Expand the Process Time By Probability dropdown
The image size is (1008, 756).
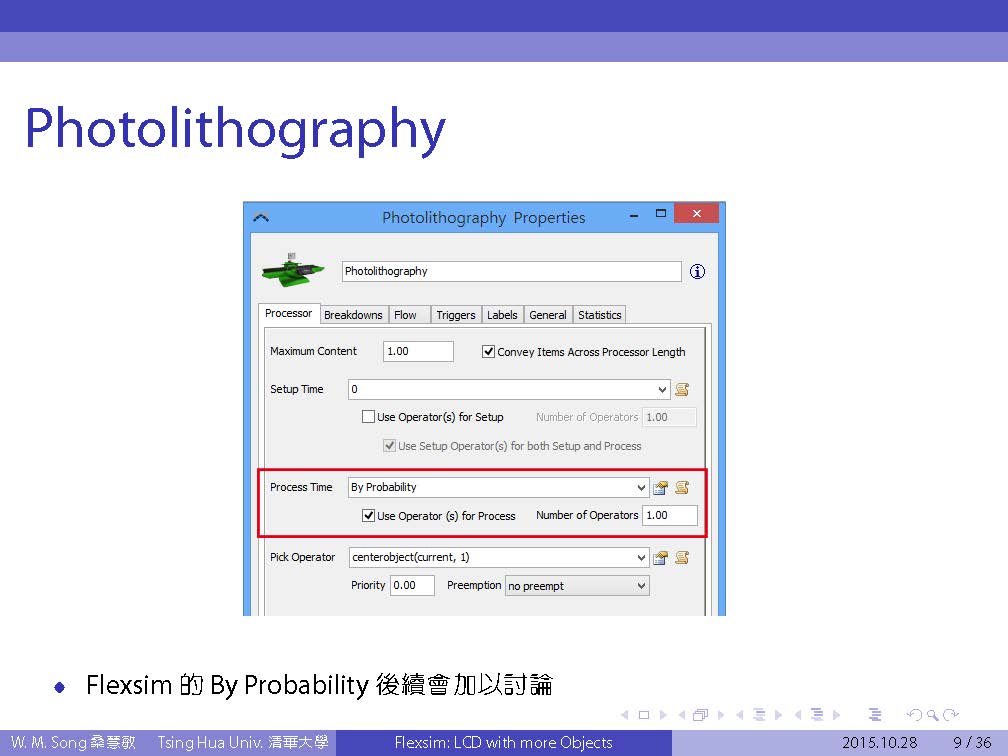[641, 488]
